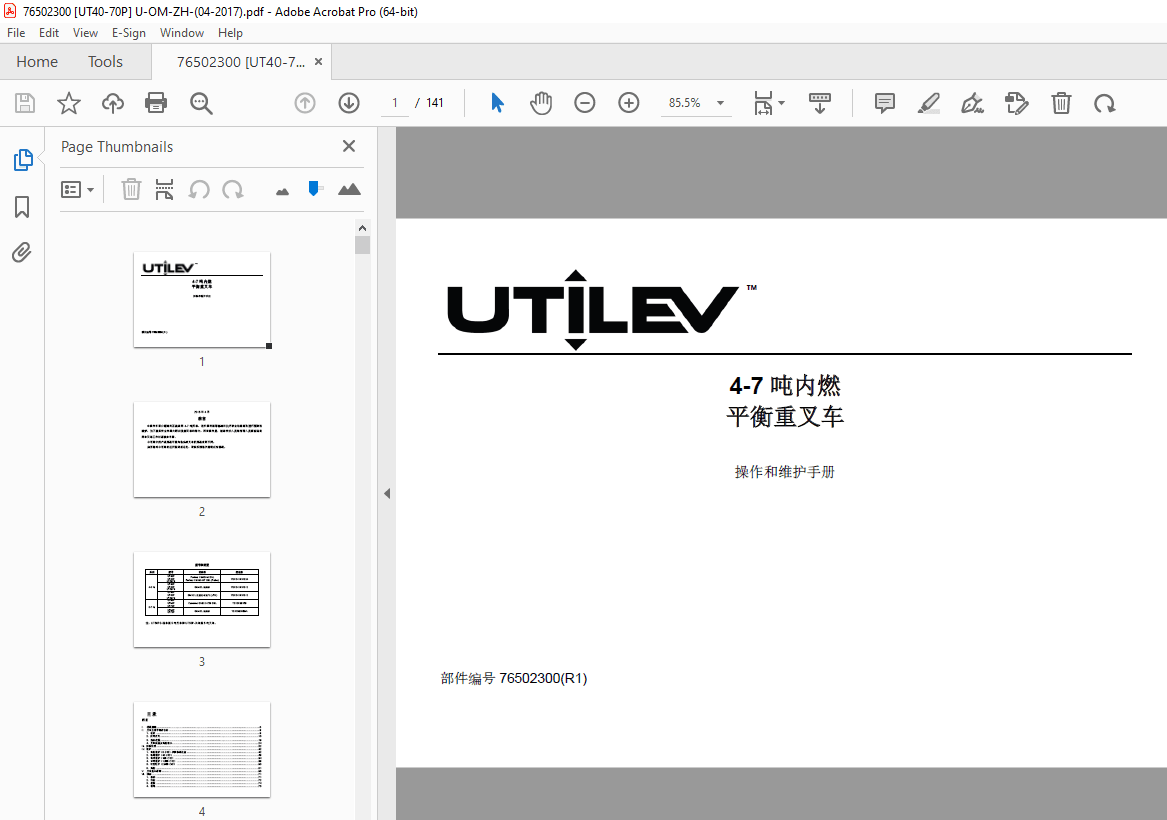The width and height of the screenshot is (1167, 820).
Task: Zoom in using the plus icon
Action: point(628,102)
